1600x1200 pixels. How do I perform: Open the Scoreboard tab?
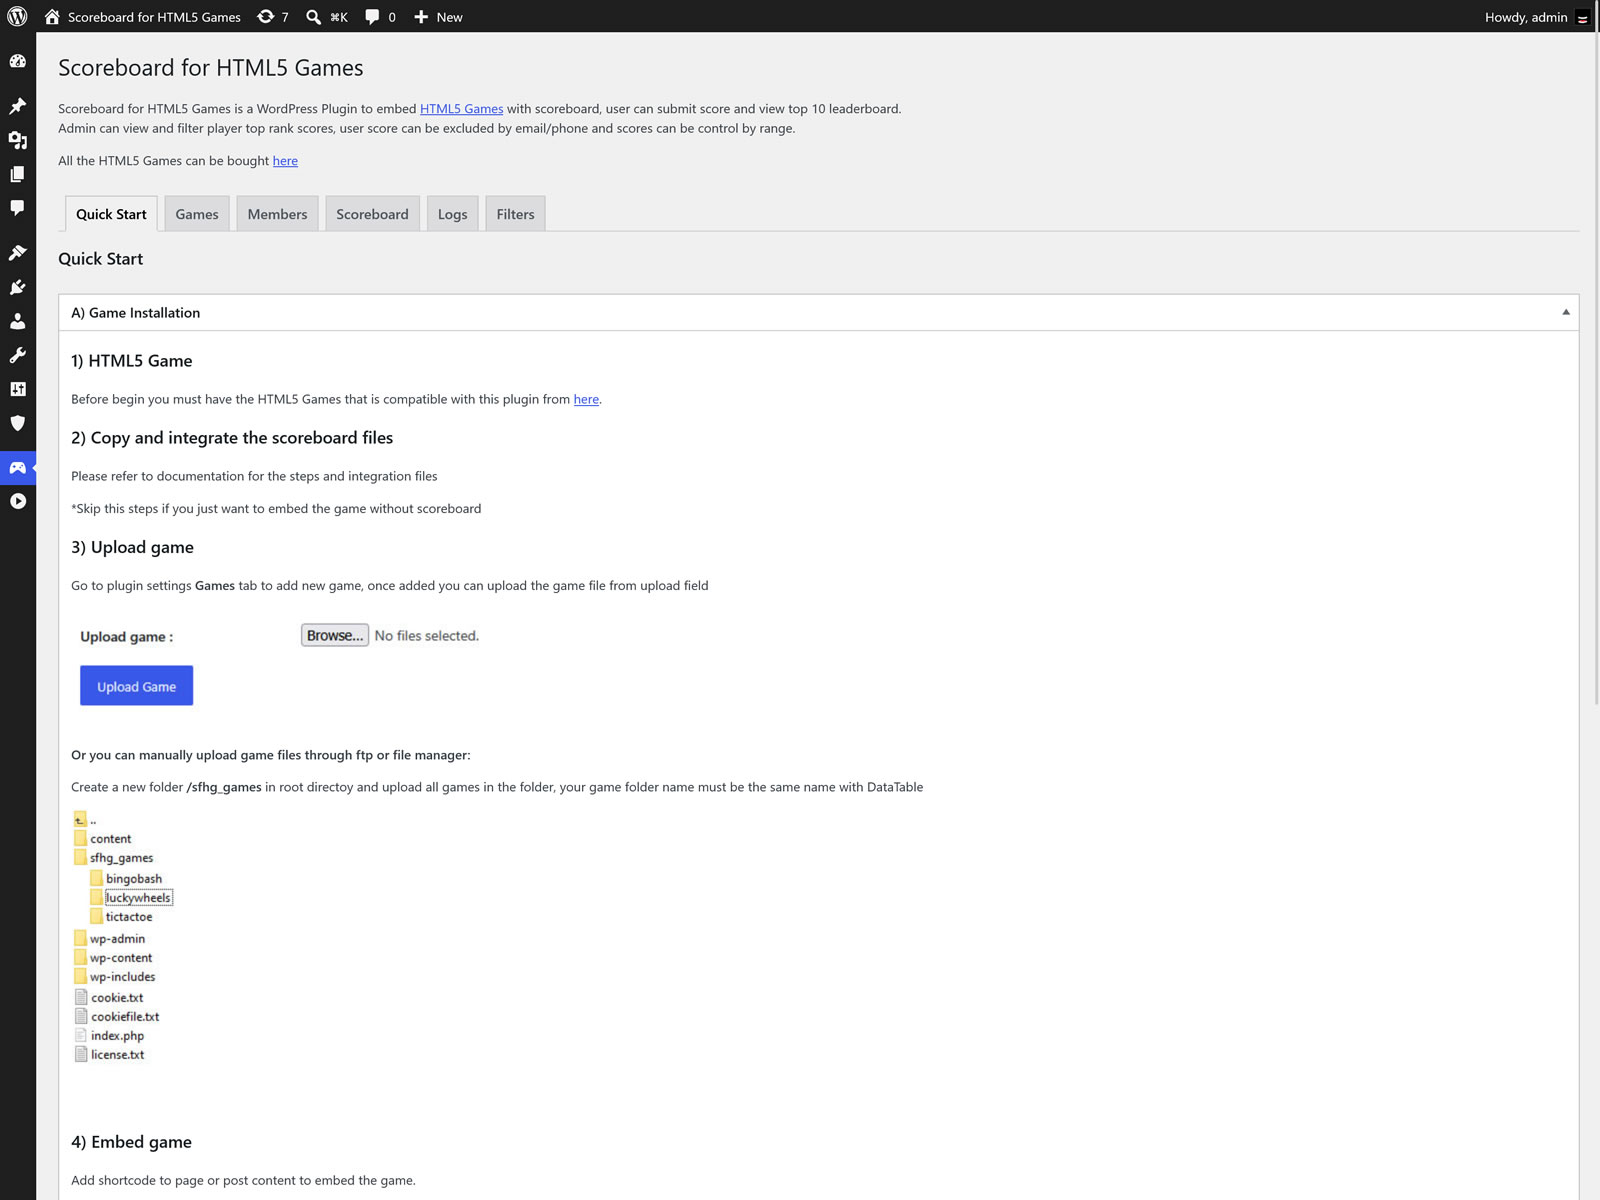[372, 214]
